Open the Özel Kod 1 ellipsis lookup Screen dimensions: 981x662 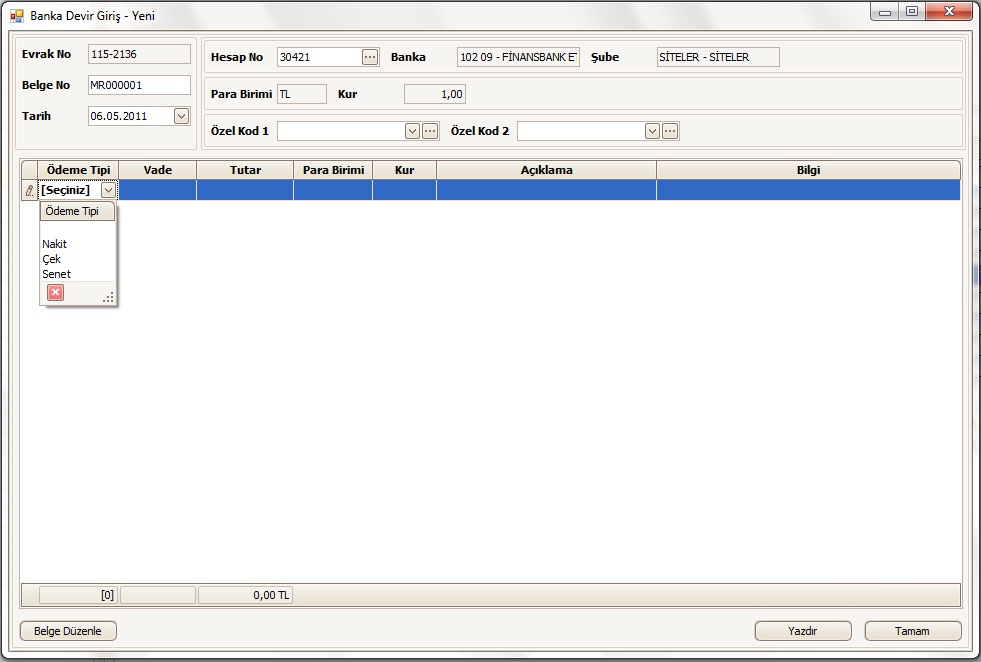(430, 131)
